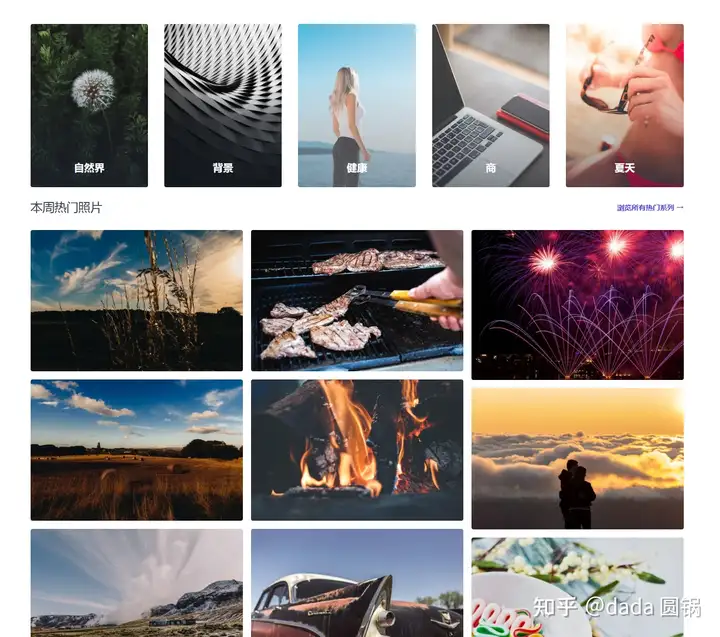This screenshot has height=637, width=720.
Task: View the fireworks night photo
Action: [x=577, y=304]
